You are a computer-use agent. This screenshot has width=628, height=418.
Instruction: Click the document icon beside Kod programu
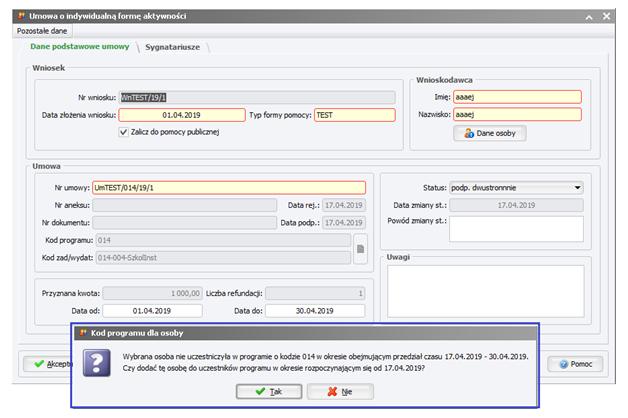[x=360, y=249]
